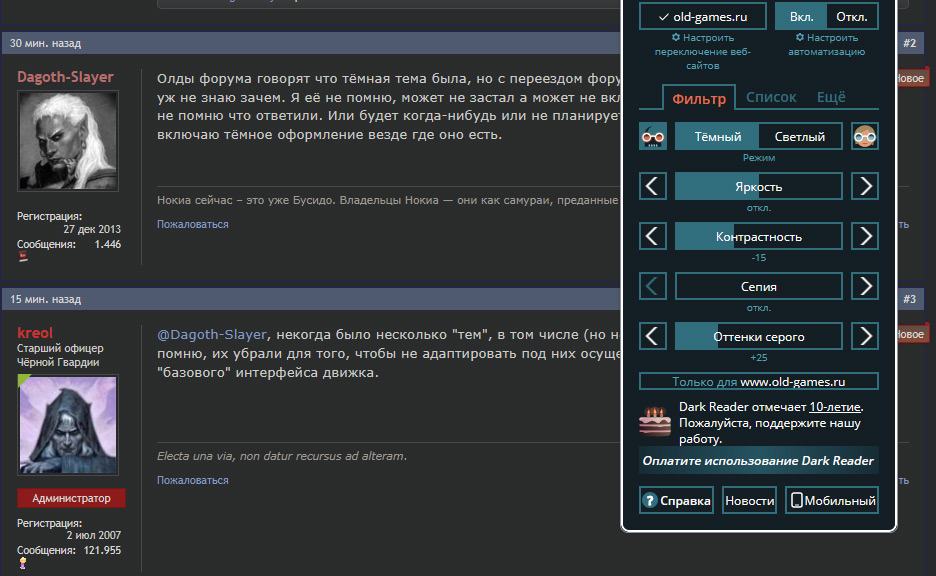The image size is (936, 576).
Task: Click the light mode glasses face icon
Action: 864,137
